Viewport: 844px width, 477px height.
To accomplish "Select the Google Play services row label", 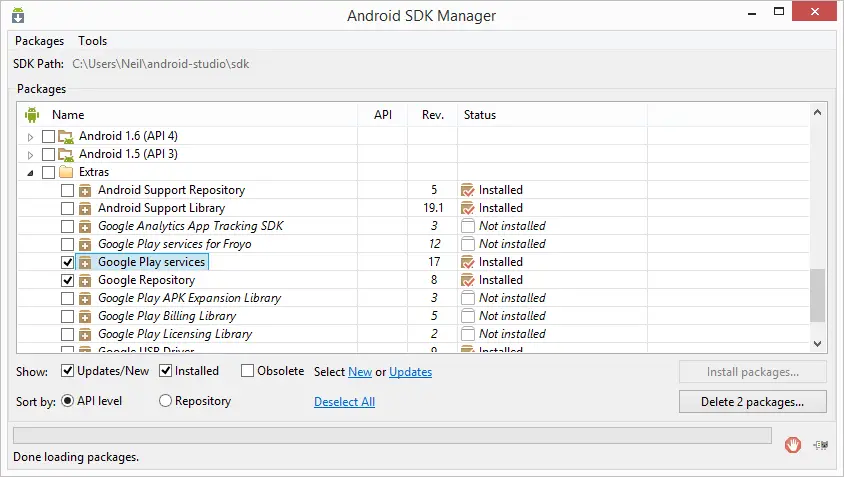I will pyautogui.click(x=151, y=262).
